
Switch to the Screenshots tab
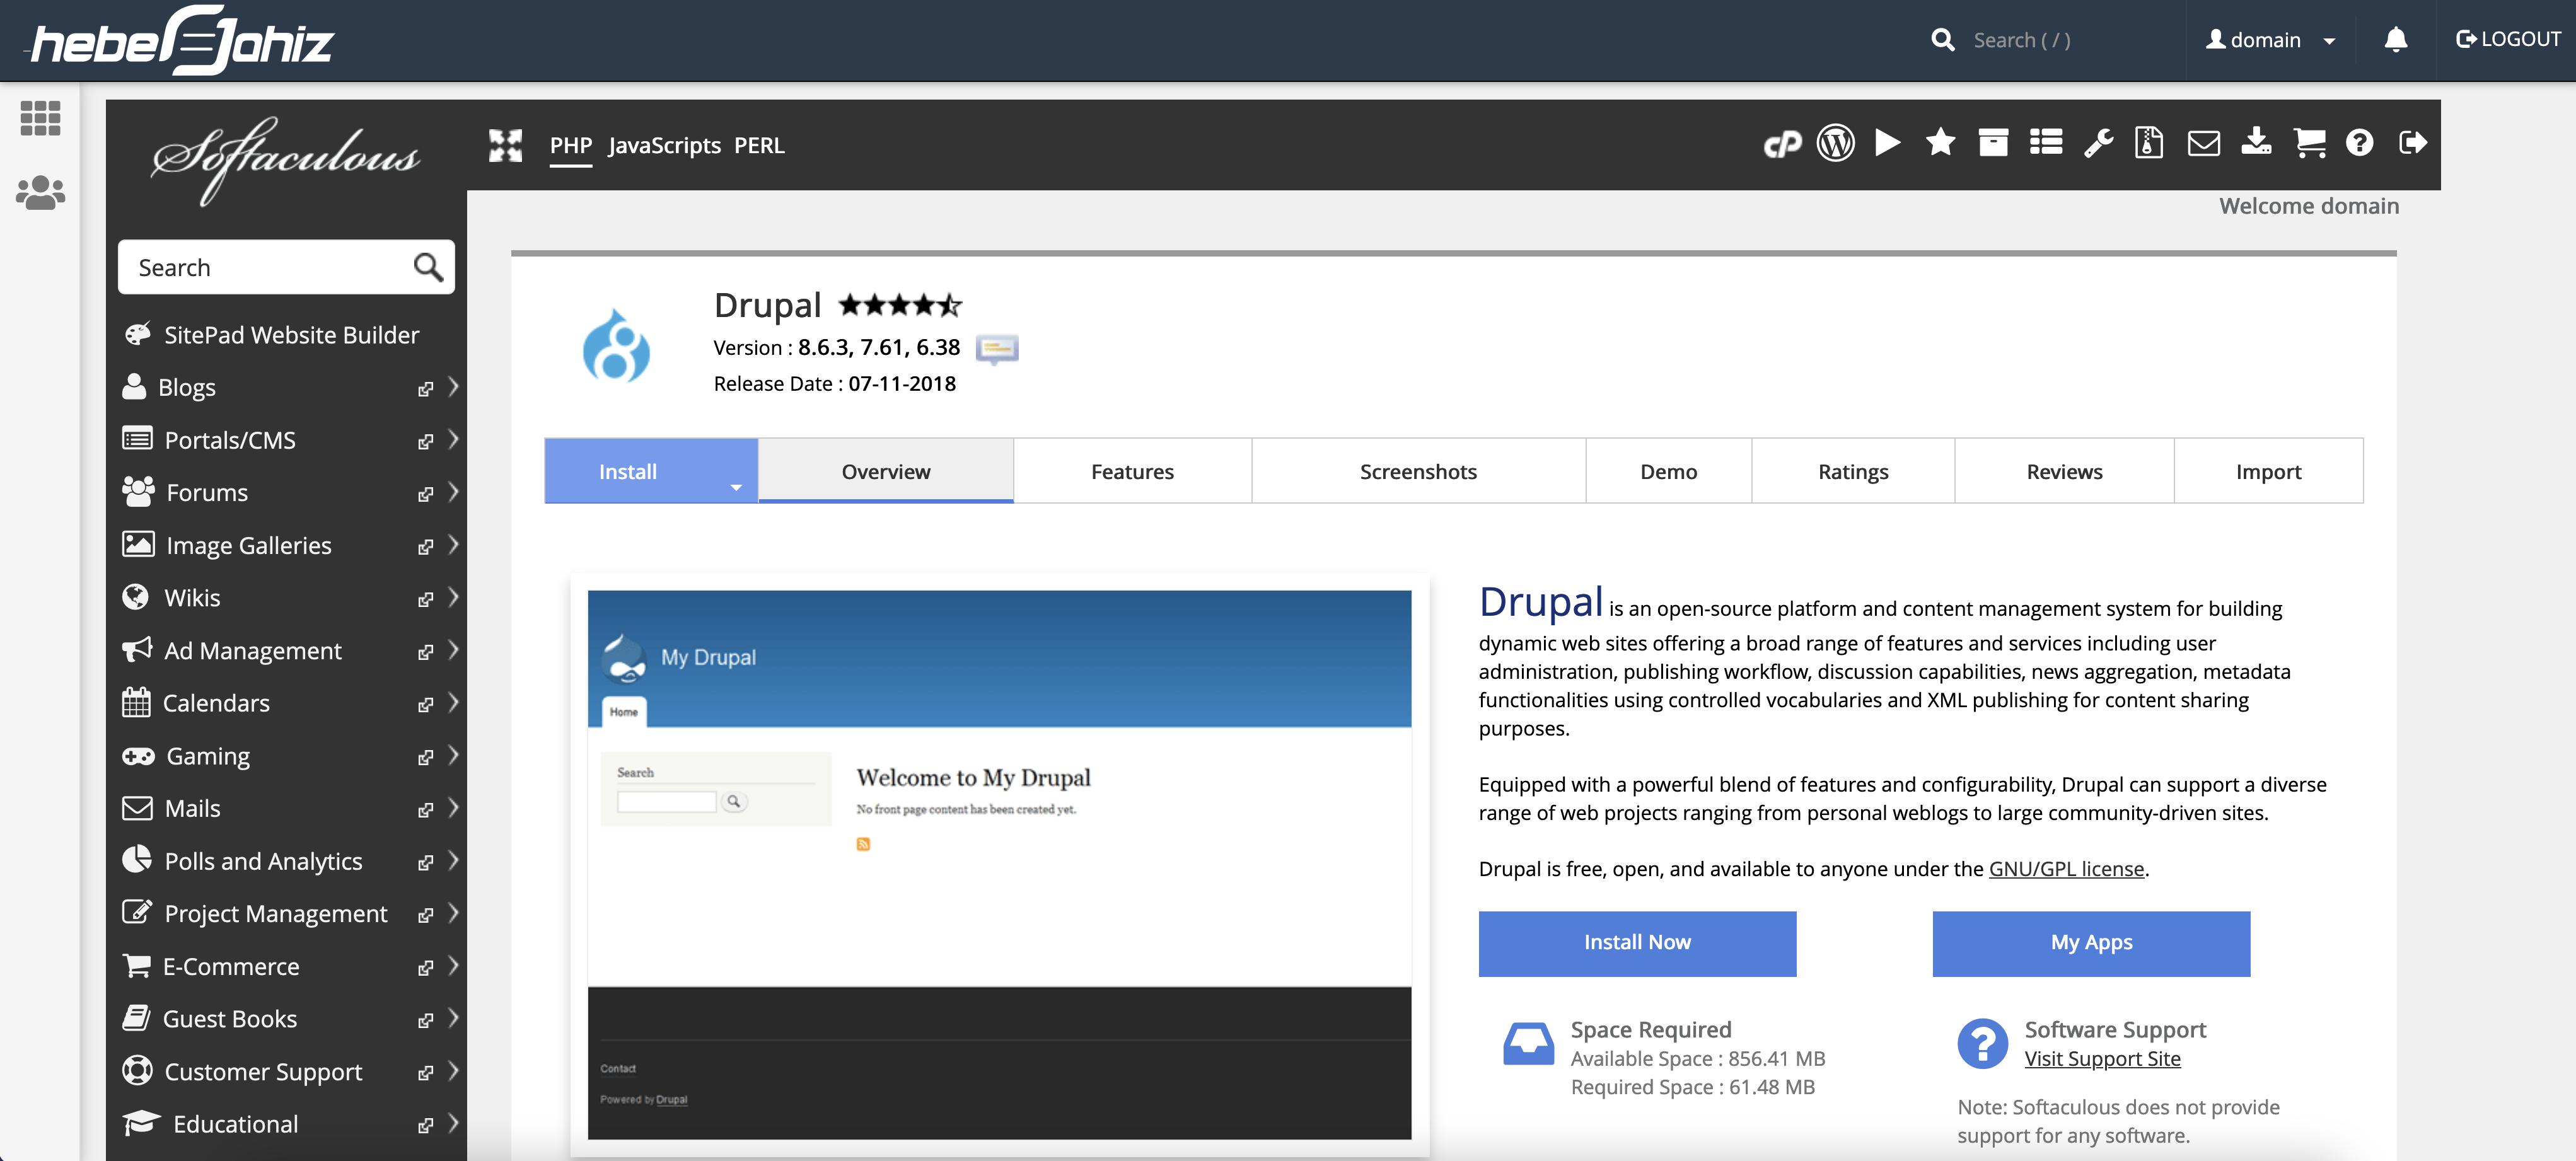[x=1418, y=471]
